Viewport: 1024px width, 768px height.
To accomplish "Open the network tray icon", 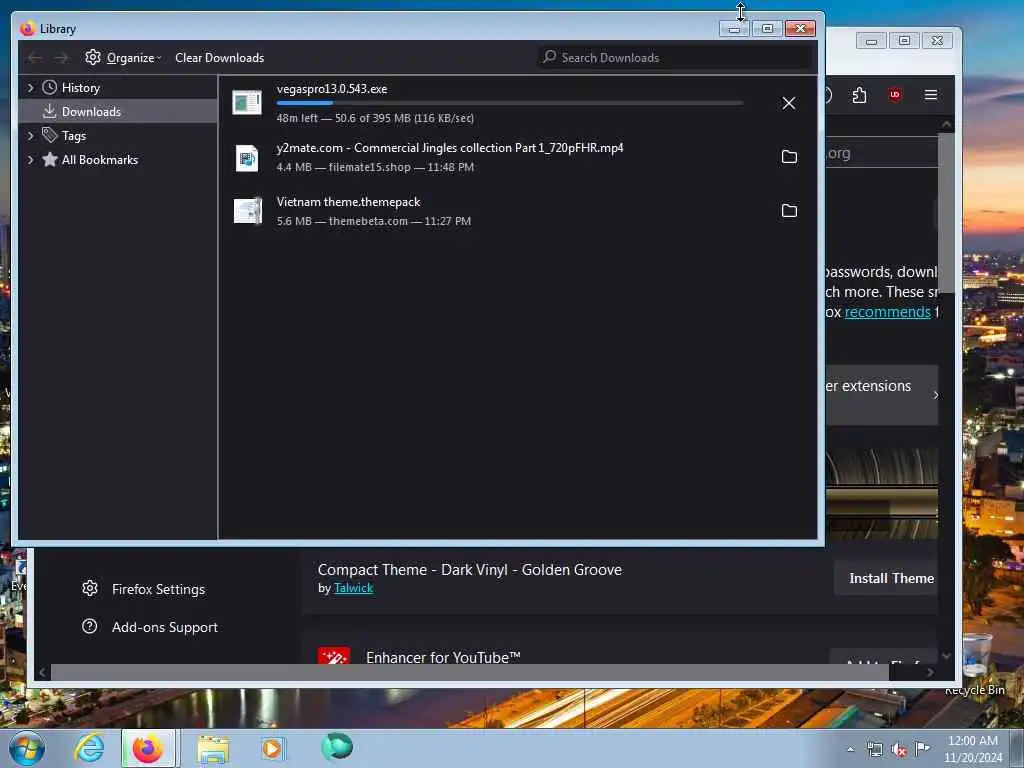I will [x=874, y=750].
